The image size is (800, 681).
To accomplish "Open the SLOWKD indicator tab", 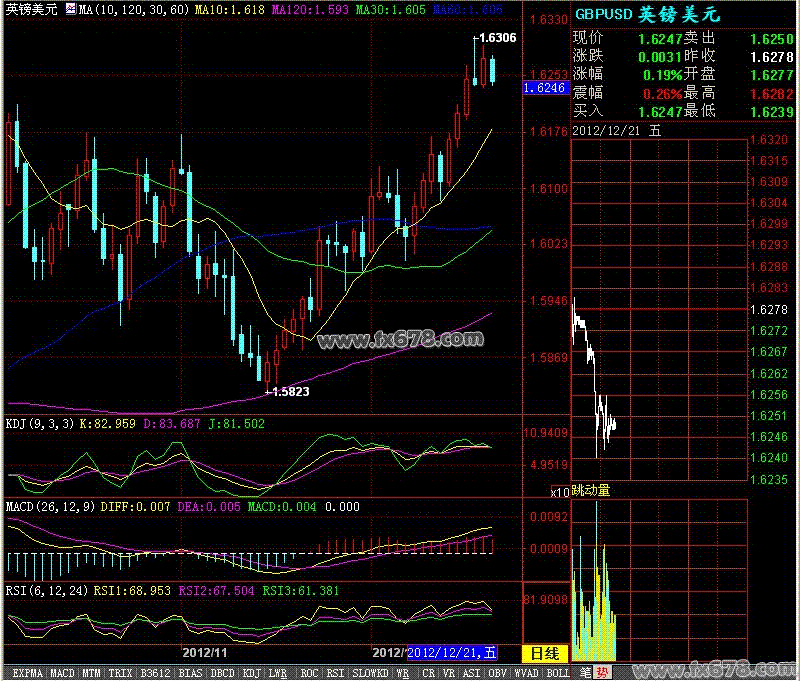I will click(370, 673).
